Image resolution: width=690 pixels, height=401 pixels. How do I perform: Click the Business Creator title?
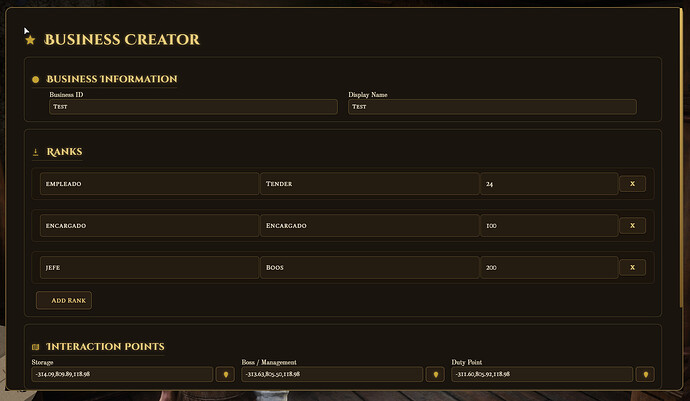[122, 40]
